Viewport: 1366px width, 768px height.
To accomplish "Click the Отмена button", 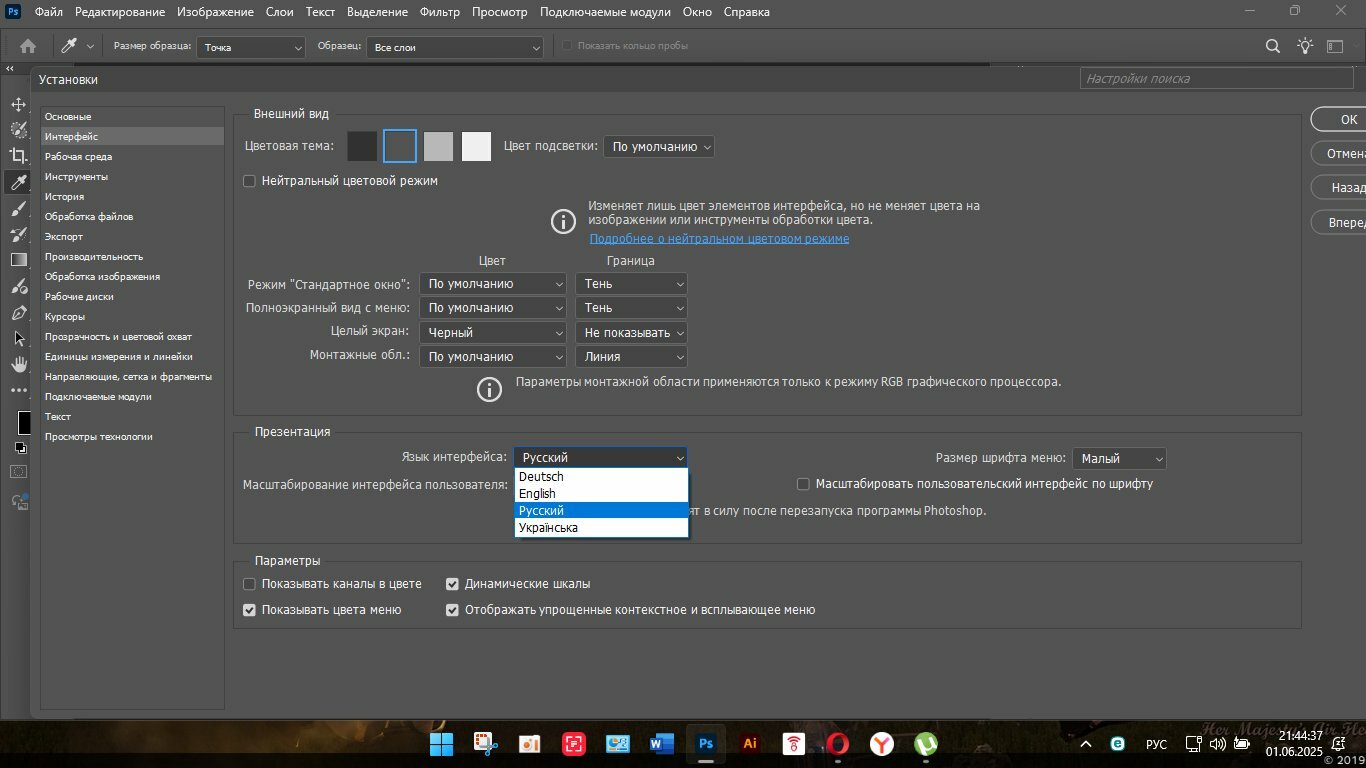I will [1340, 153].
